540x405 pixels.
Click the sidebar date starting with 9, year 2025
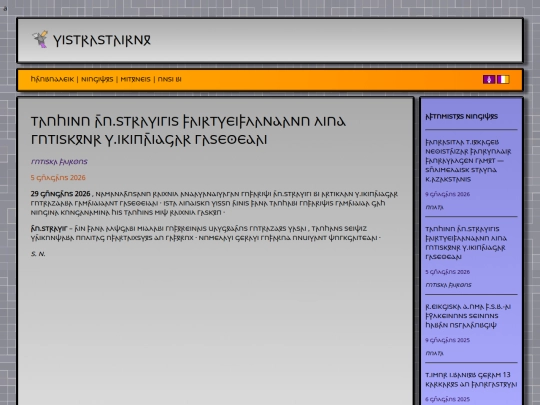(x=447, y=340)
